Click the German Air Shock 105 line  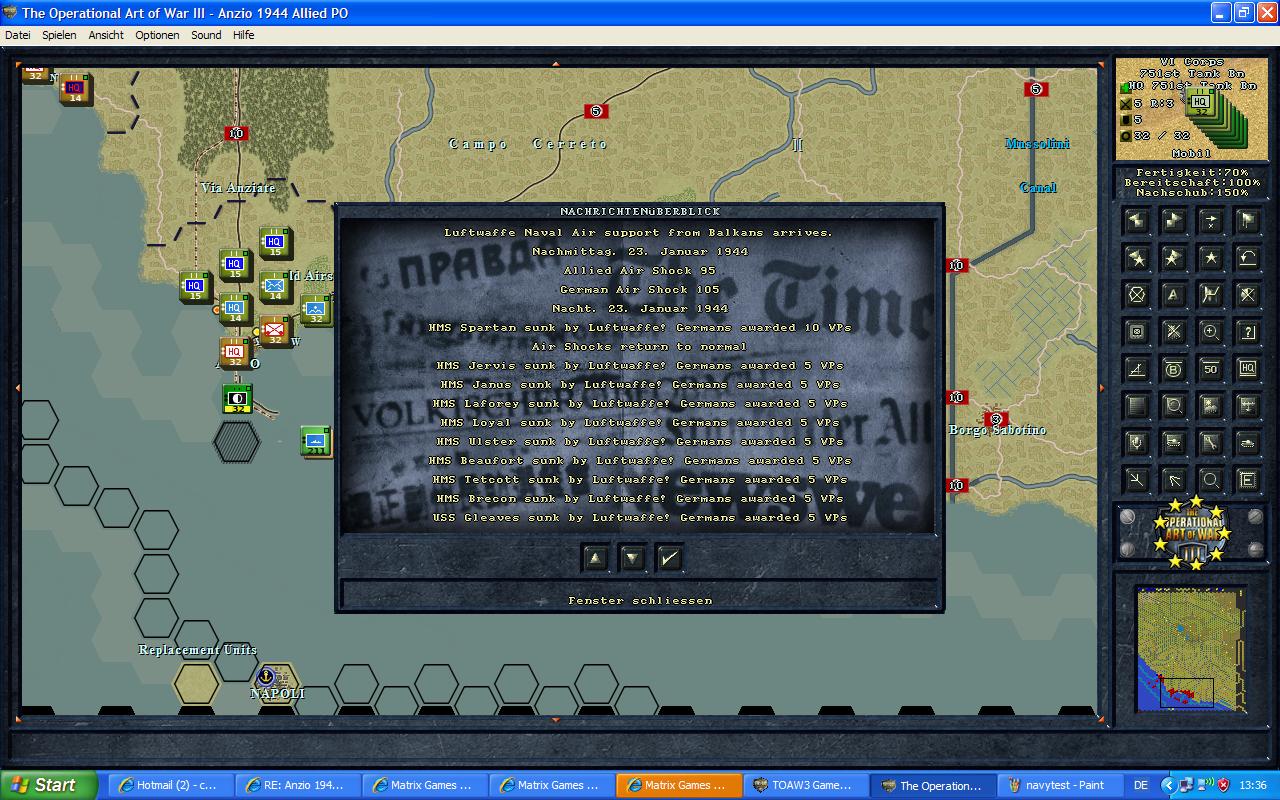640,290
